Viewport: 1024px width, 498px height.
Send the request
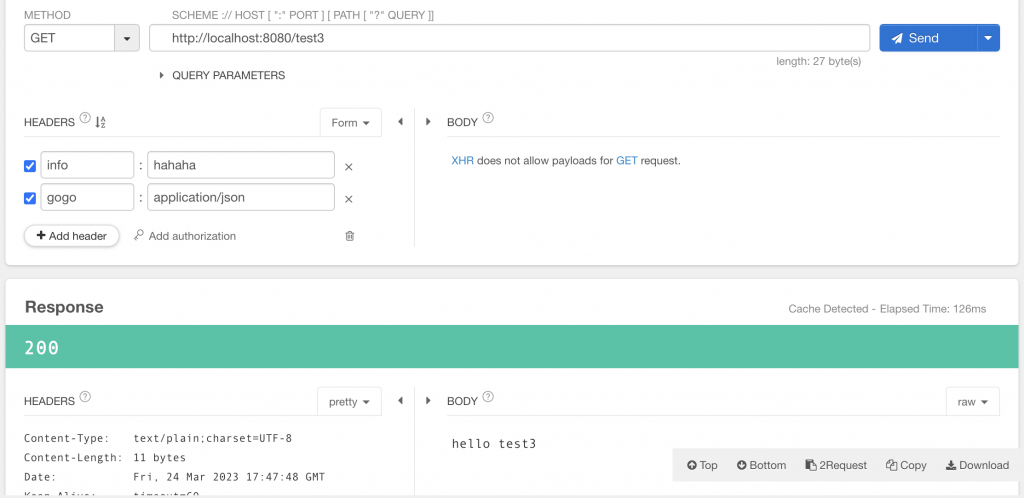coord(928,38)
